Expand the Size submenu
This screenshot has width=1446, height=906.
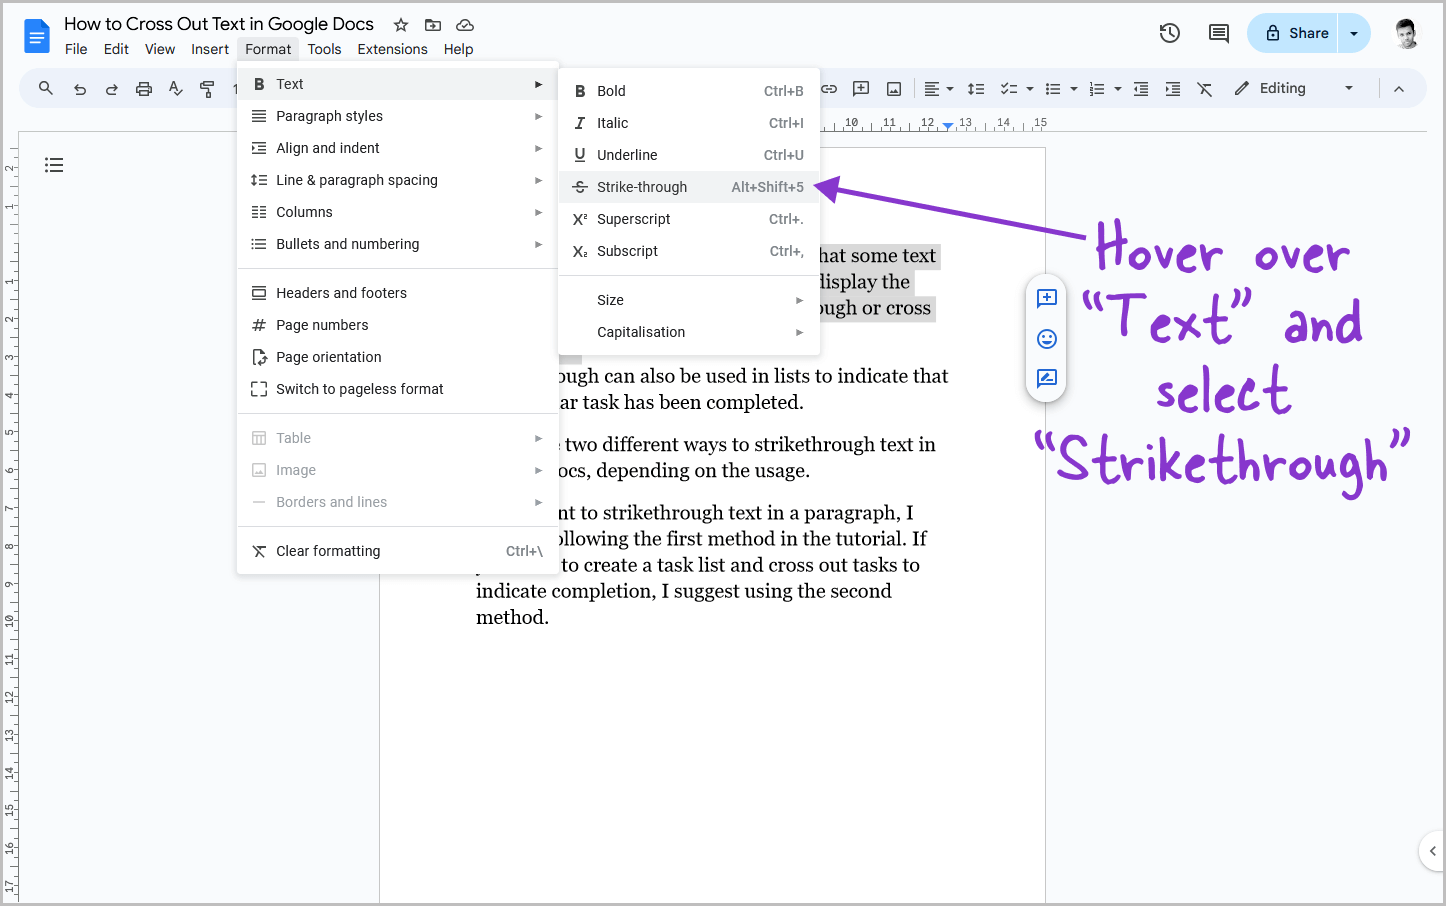[x=689, y=300]
